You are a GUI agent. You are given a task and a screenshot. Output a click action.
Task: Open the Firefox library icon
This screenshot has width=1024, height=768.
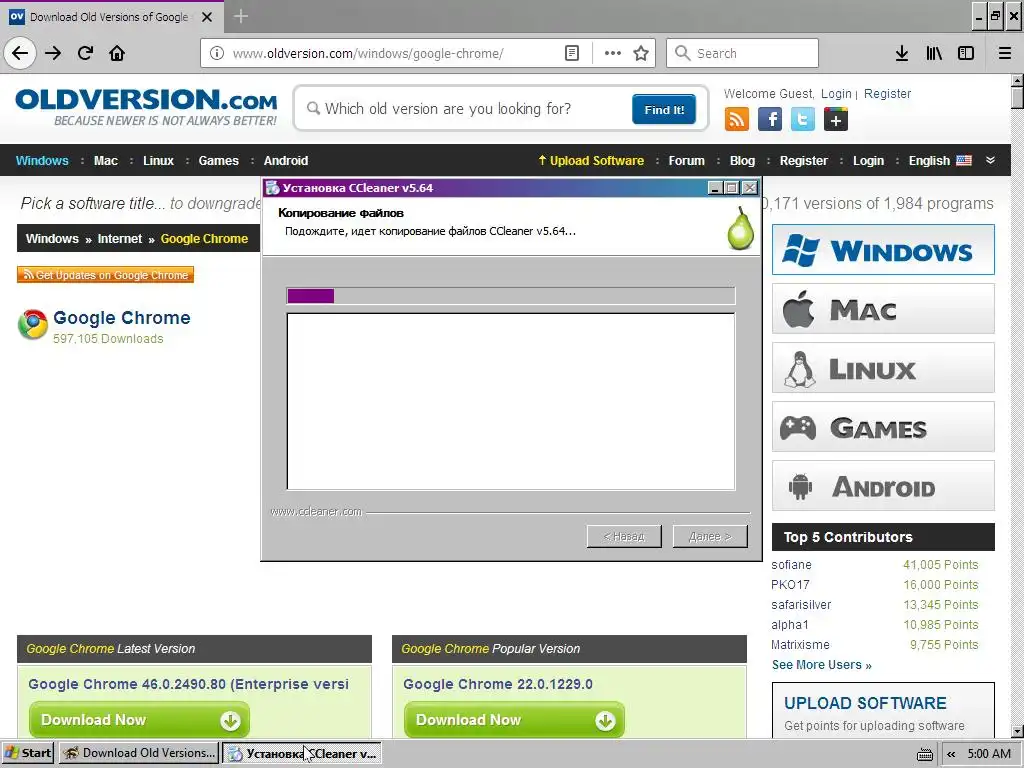coord(934,53)
